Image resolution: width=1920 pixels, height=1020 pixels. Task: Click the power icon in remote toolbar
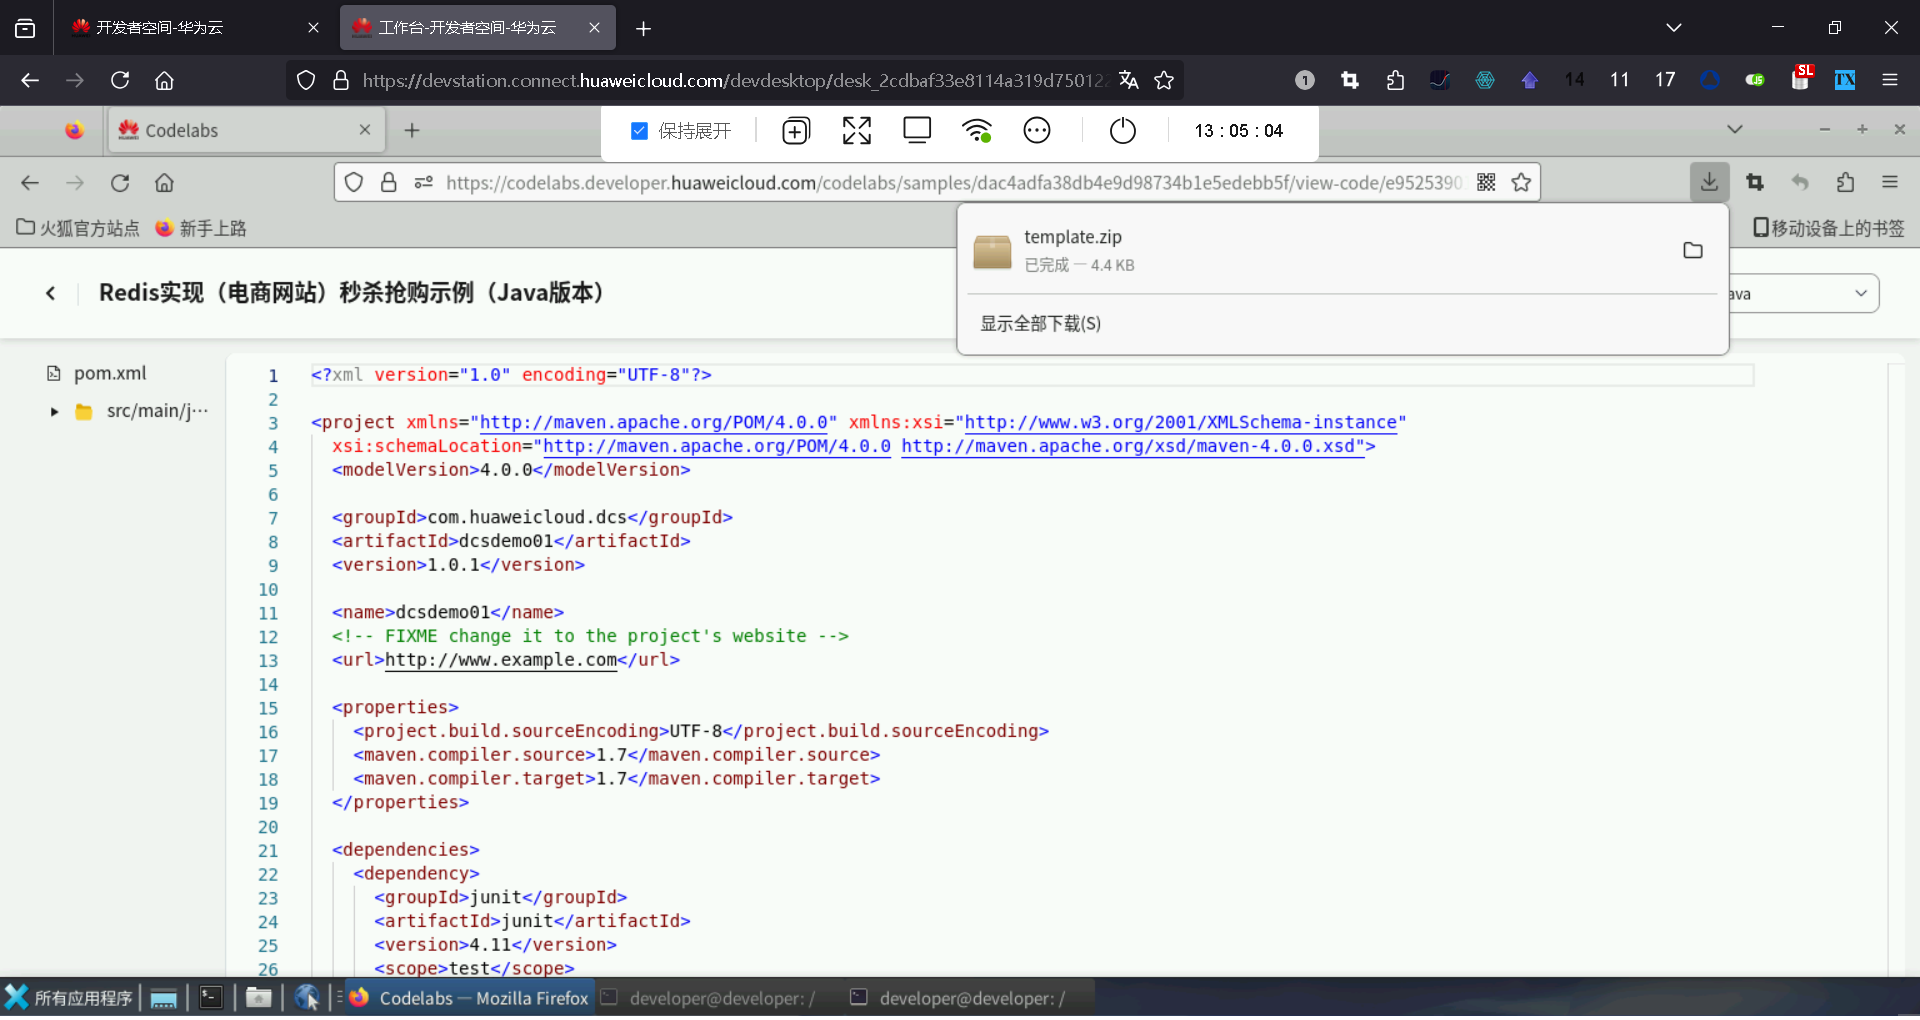[1122, 131]
